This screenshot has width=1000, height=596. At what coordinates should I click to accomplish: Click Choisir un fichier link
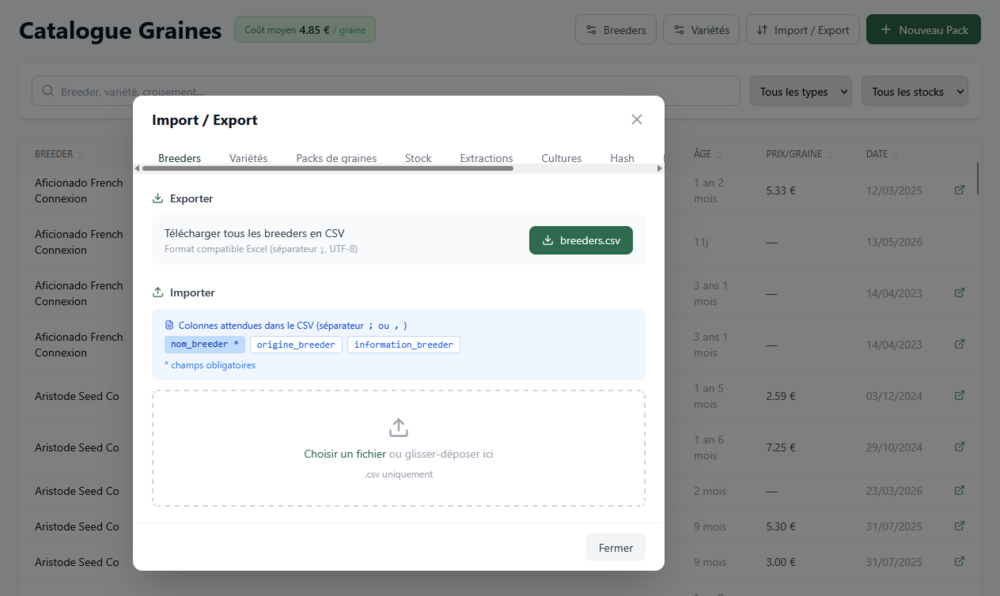coord(344,454)
